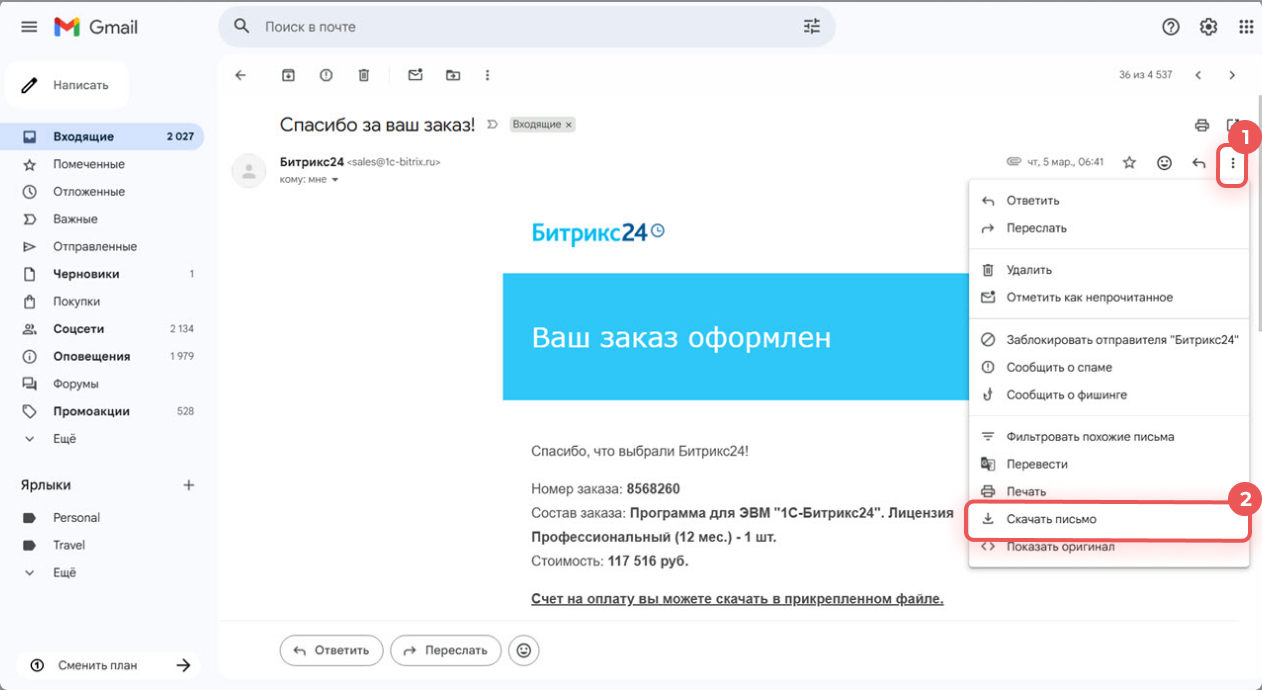Click the archive icon in the toolbar
The image size is (1262, 690).
point(288,75)
